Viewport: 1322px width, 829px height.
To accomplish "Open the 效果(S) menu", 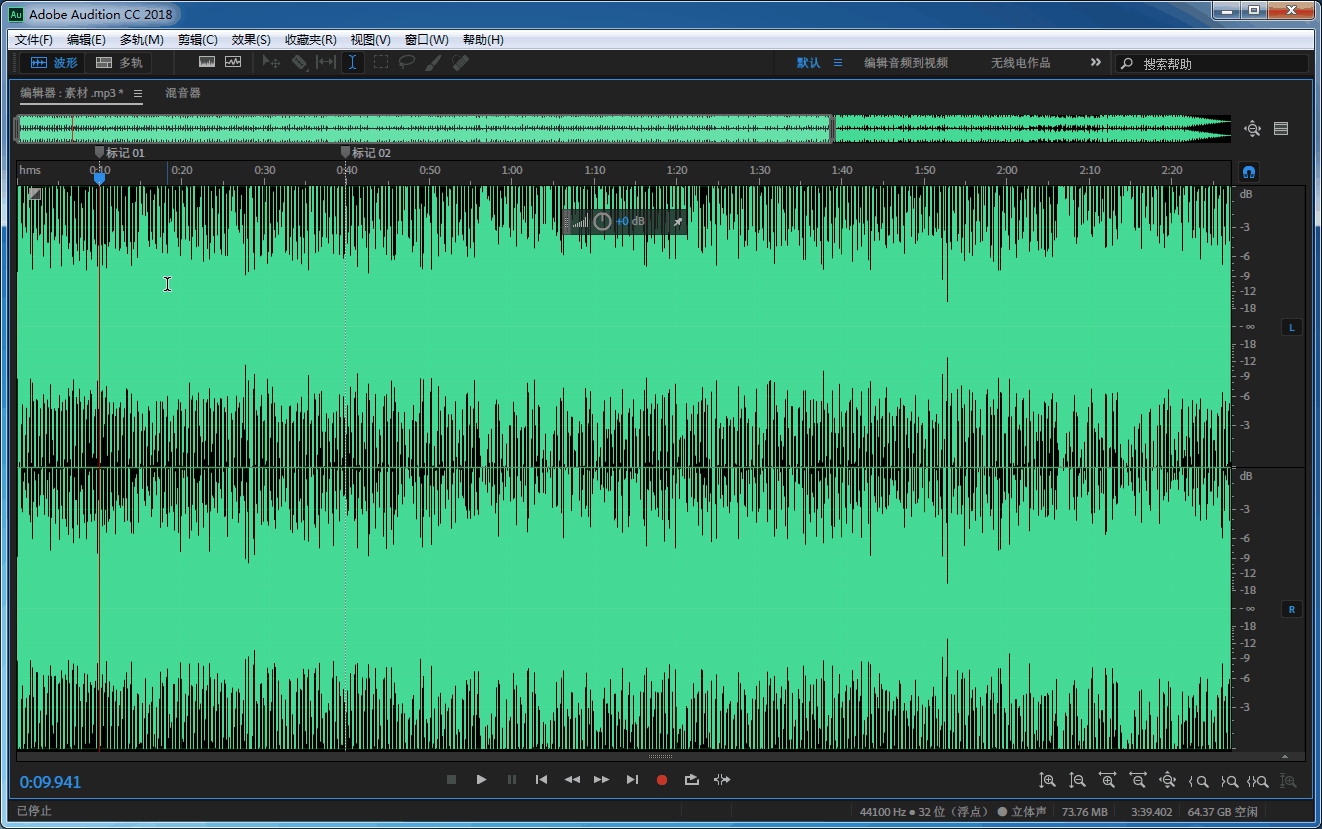I will pyautogui.click(x=251, y=40).
